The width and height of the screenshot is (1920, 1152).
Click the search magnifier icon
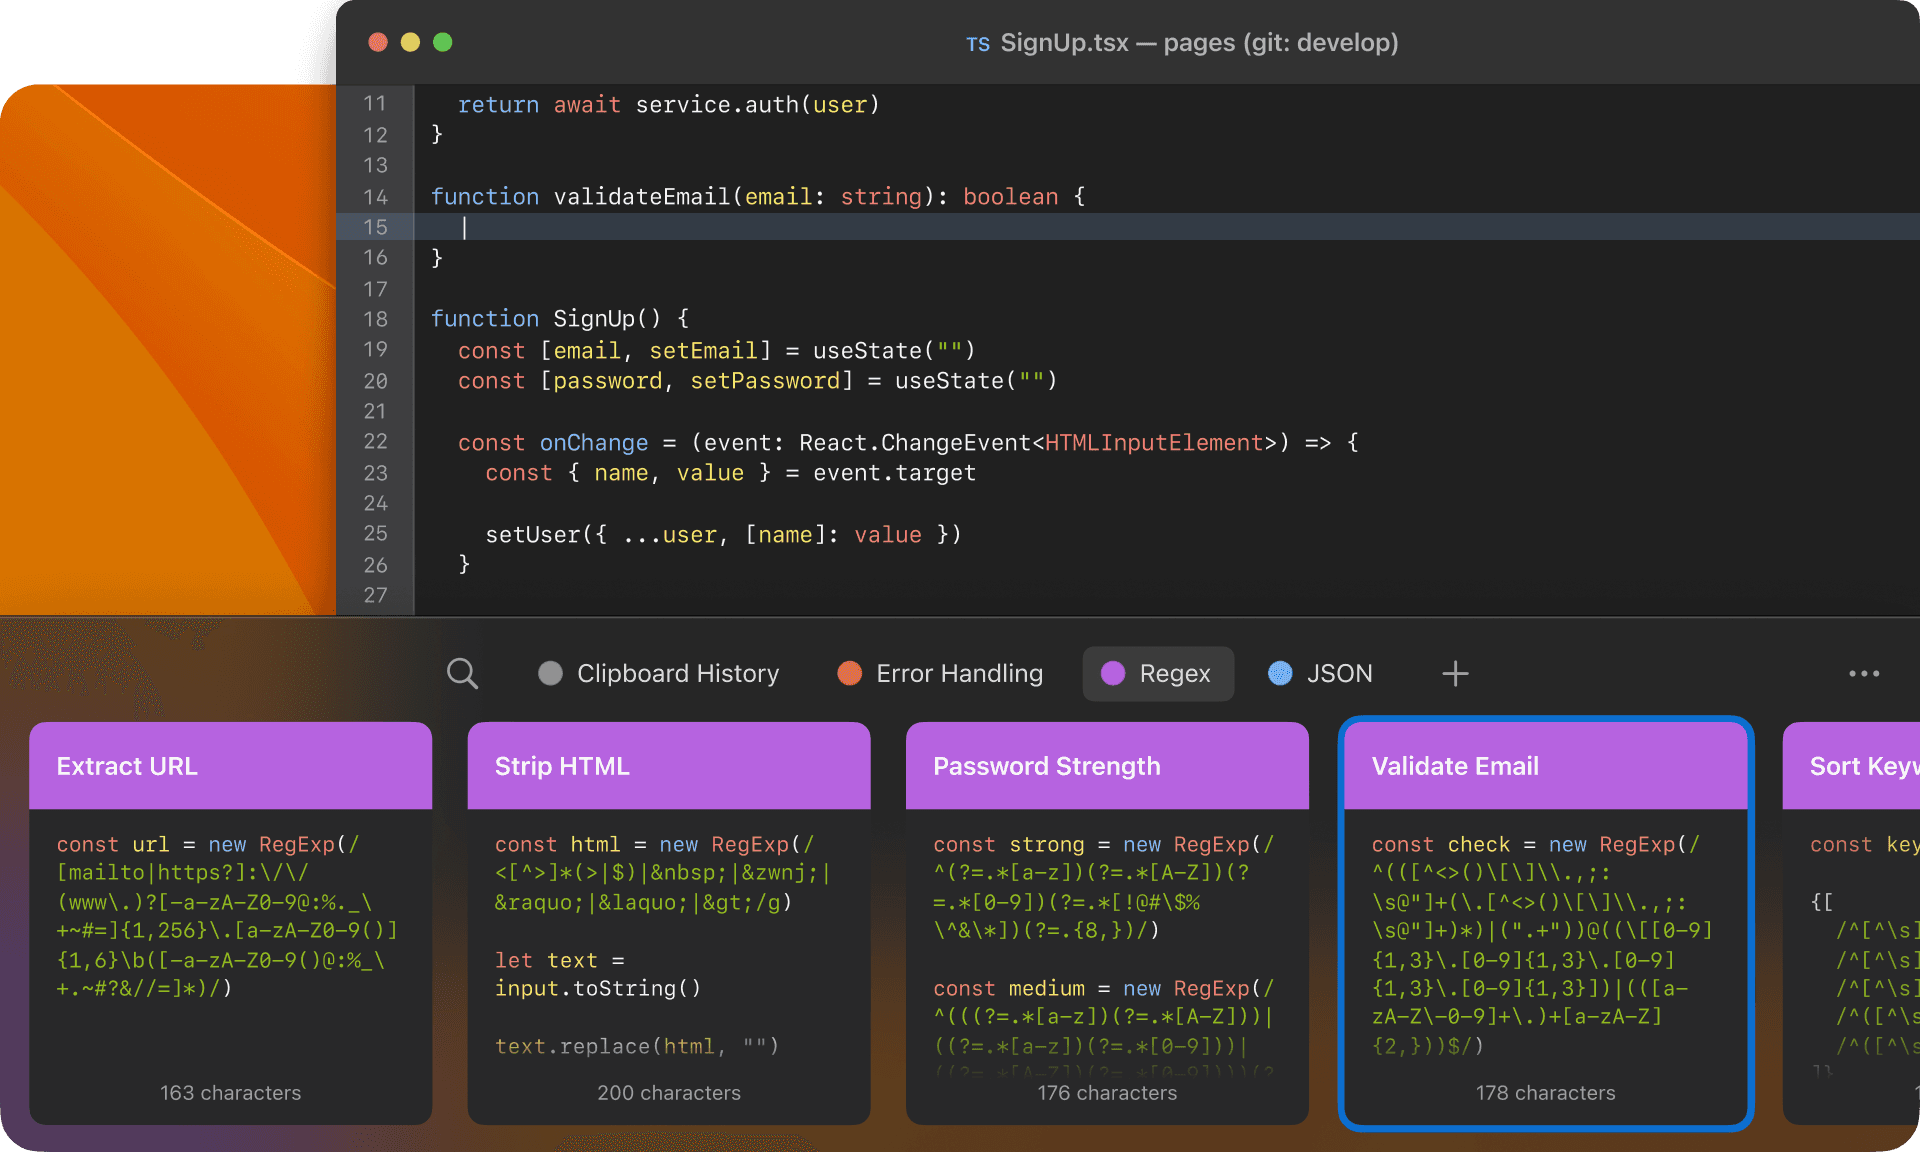462,674
